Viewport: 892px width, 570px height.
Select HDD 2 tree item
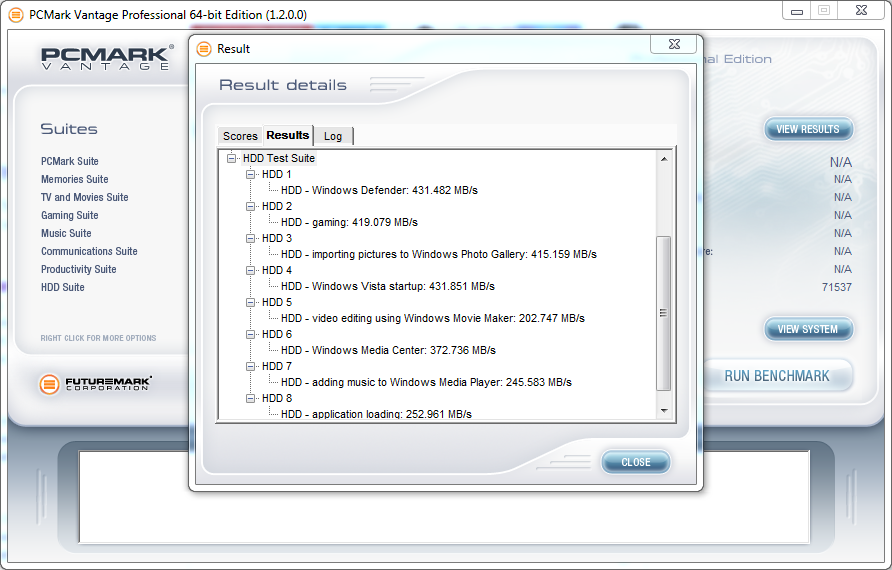click(x=276, y=206)
